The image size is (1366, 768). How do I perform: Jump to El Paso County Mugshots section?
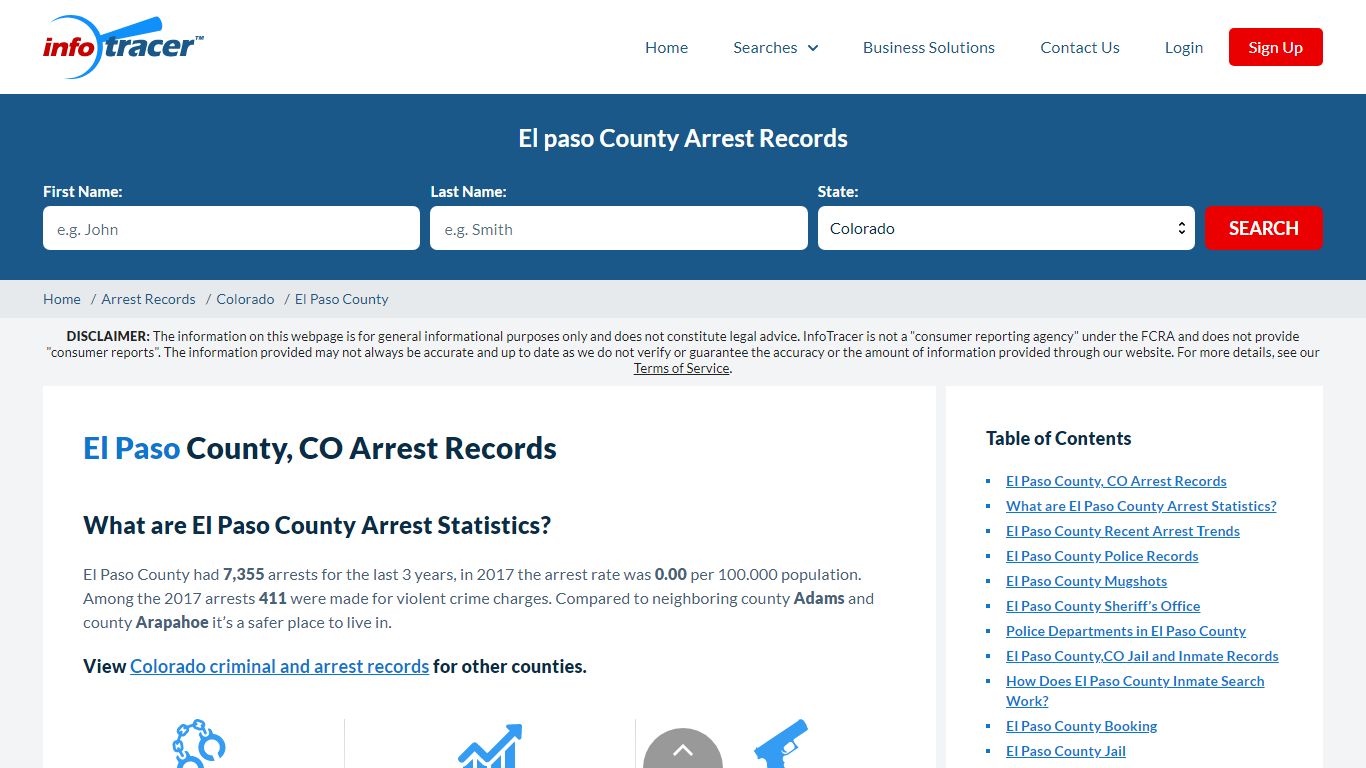click(x=1086, y=581)
